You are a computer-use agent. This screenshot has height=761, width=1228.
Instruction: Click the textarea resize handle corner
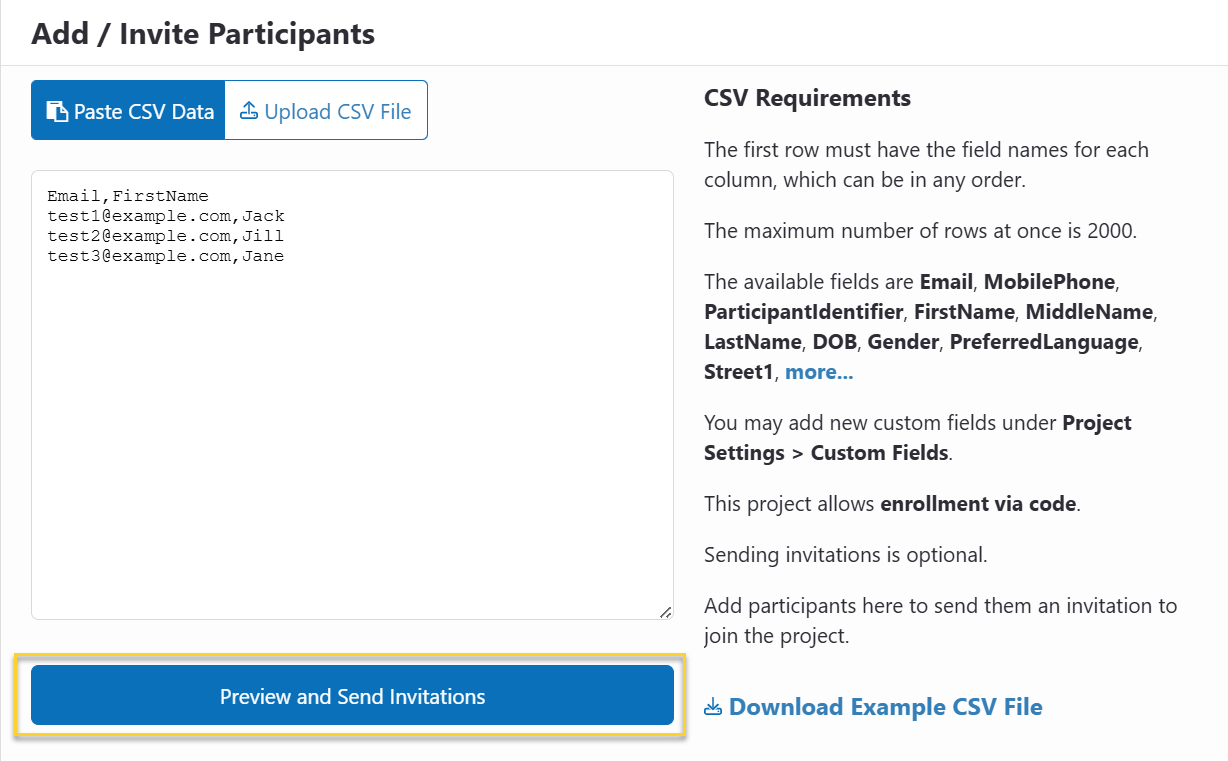click(x=666, y=612)
